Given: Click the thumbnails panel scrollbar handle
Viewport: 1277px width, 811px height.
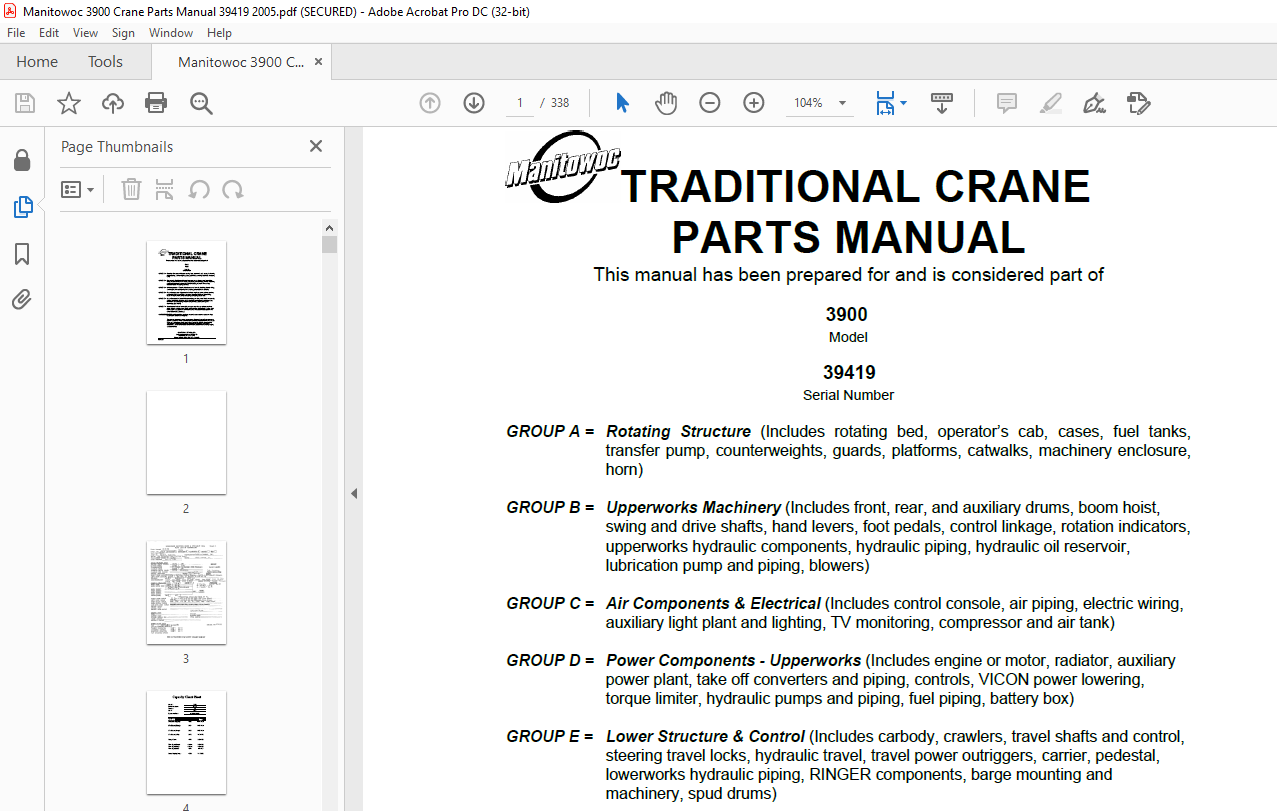Looking at the screenshot, I should (330, 245).
